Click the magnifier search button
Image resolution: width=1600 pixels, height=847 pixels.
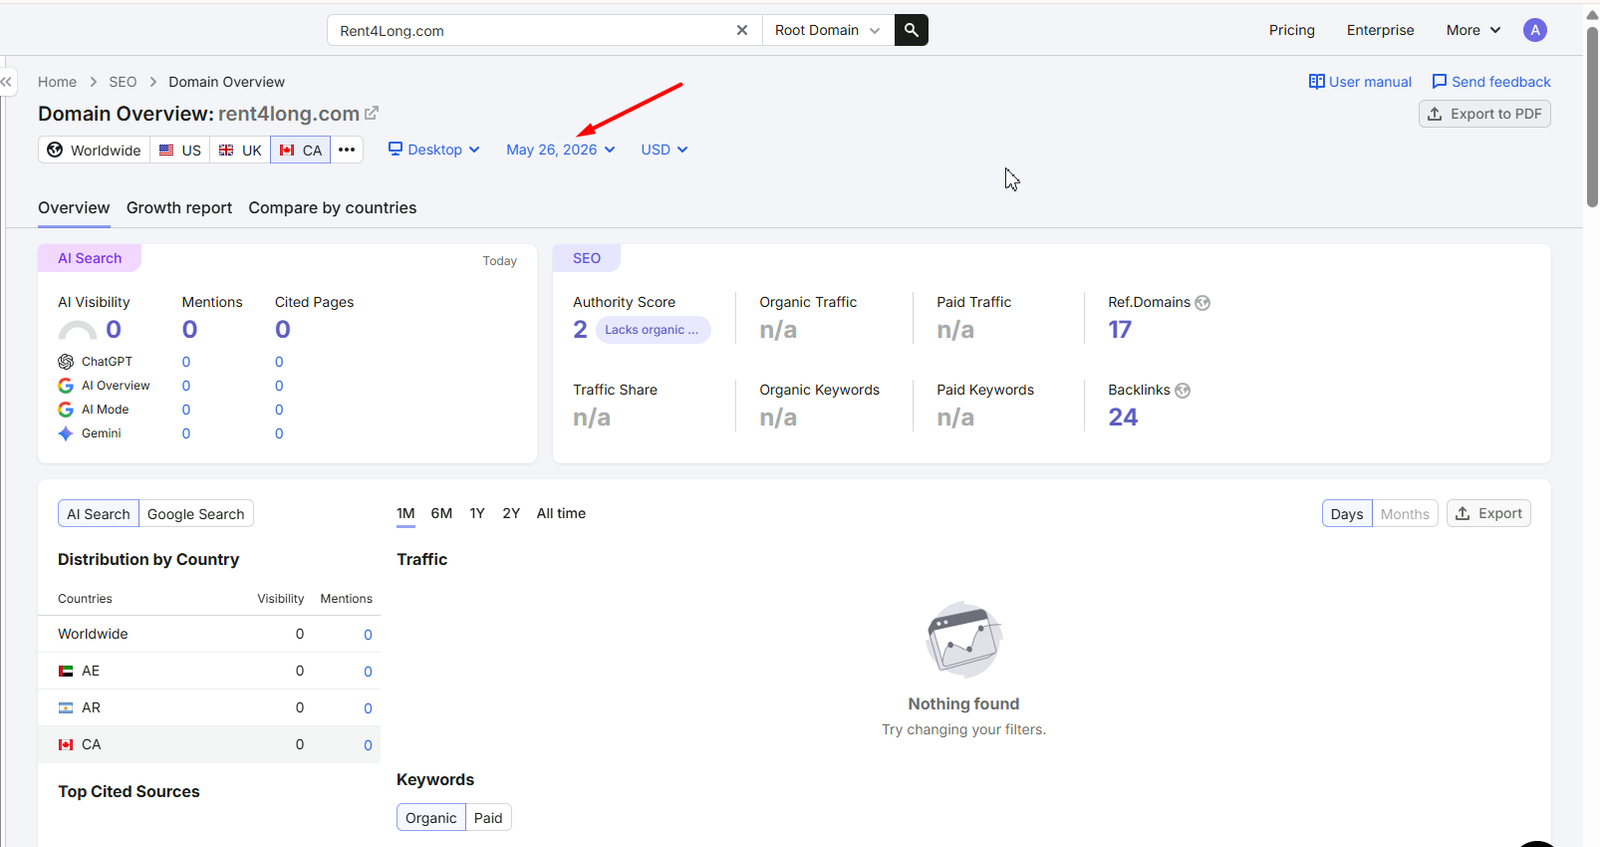click(x=911, y=30)
